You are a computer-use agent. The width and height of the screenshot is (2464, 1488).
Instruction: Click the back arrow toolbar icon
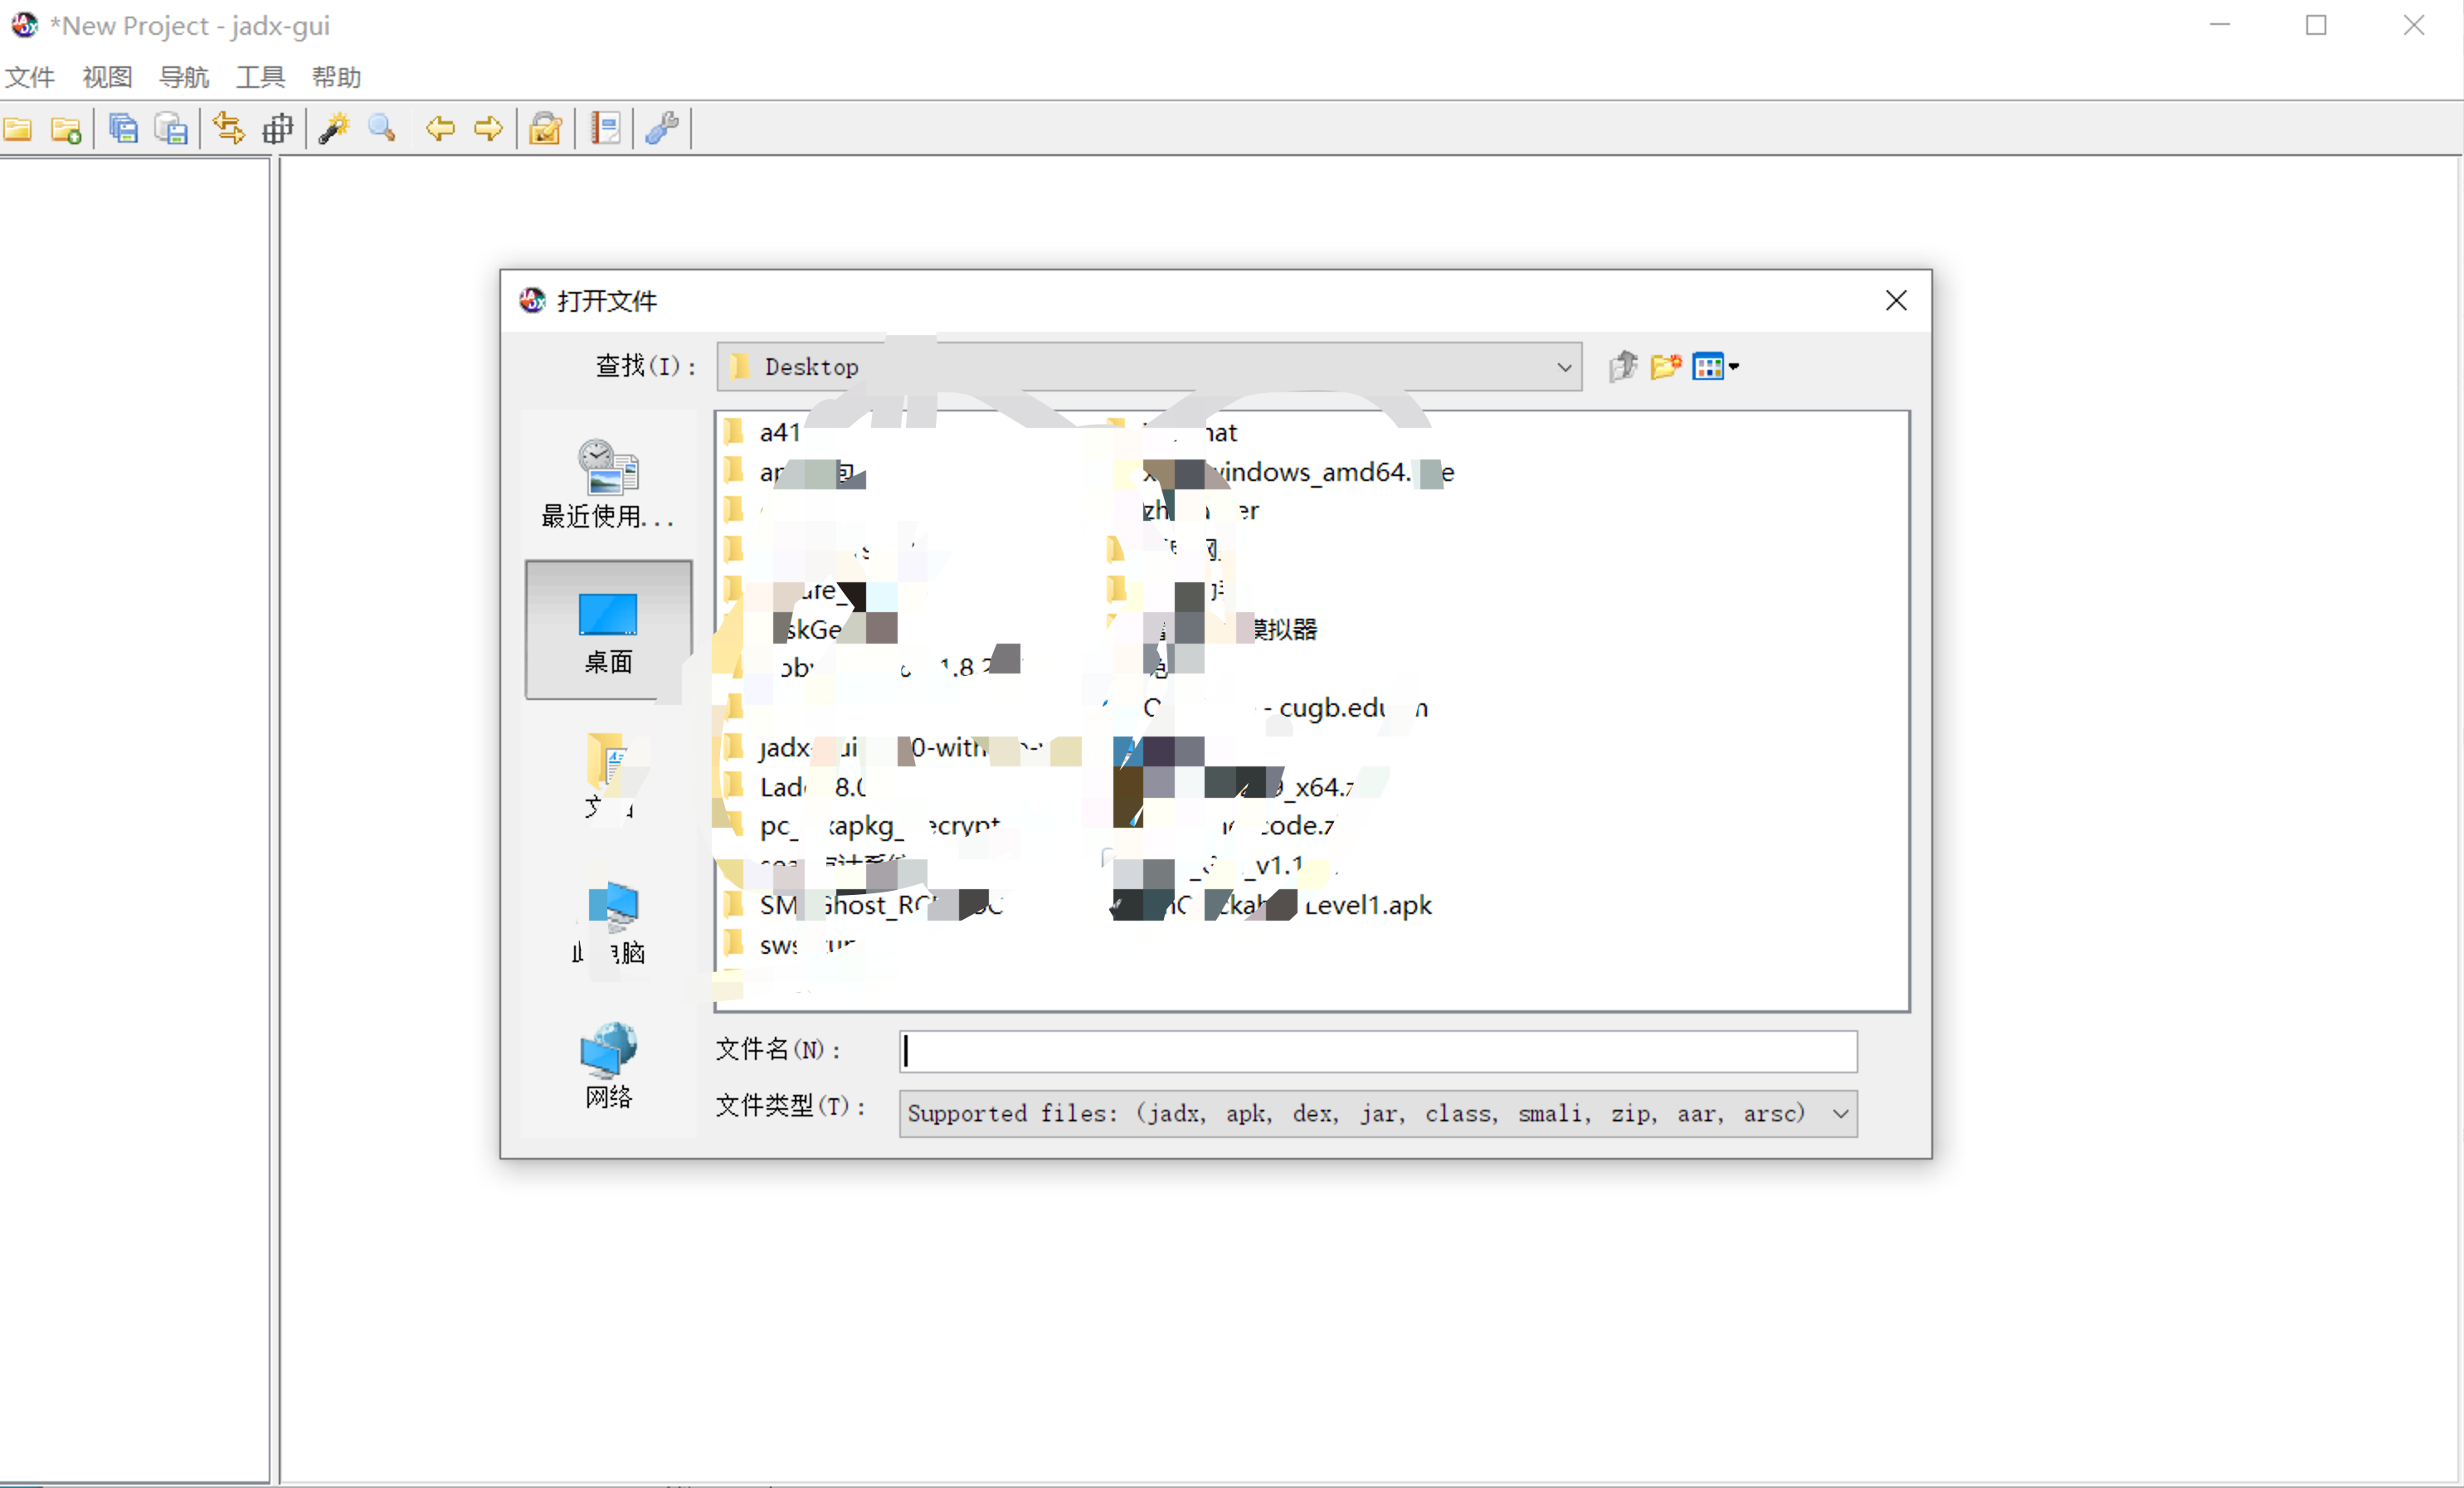[440, 129]
